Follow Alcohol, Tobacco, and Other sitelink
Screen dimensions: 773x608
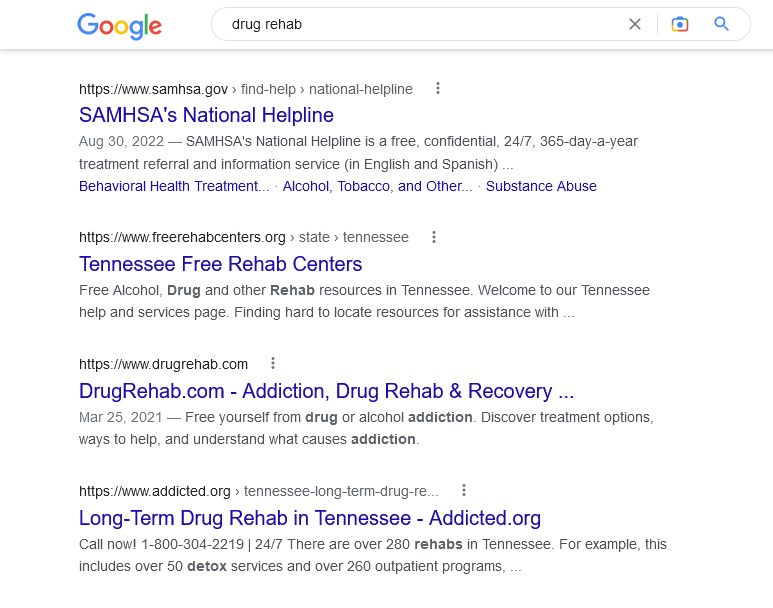377,186
